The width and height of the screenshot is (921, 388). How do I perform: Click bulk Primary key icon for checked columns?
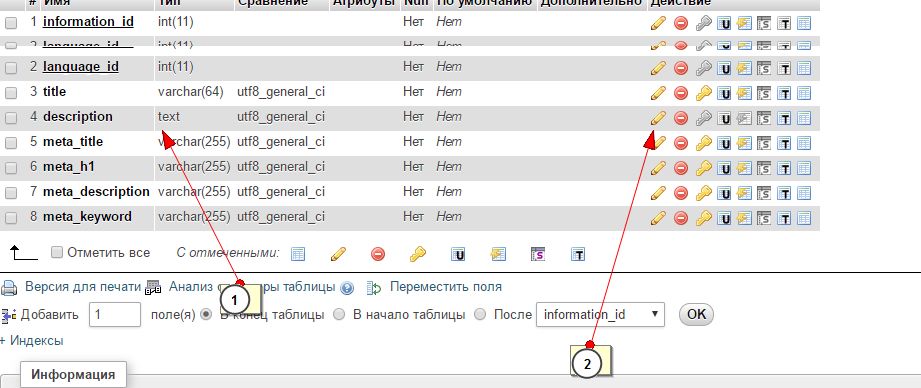[418, 254]
